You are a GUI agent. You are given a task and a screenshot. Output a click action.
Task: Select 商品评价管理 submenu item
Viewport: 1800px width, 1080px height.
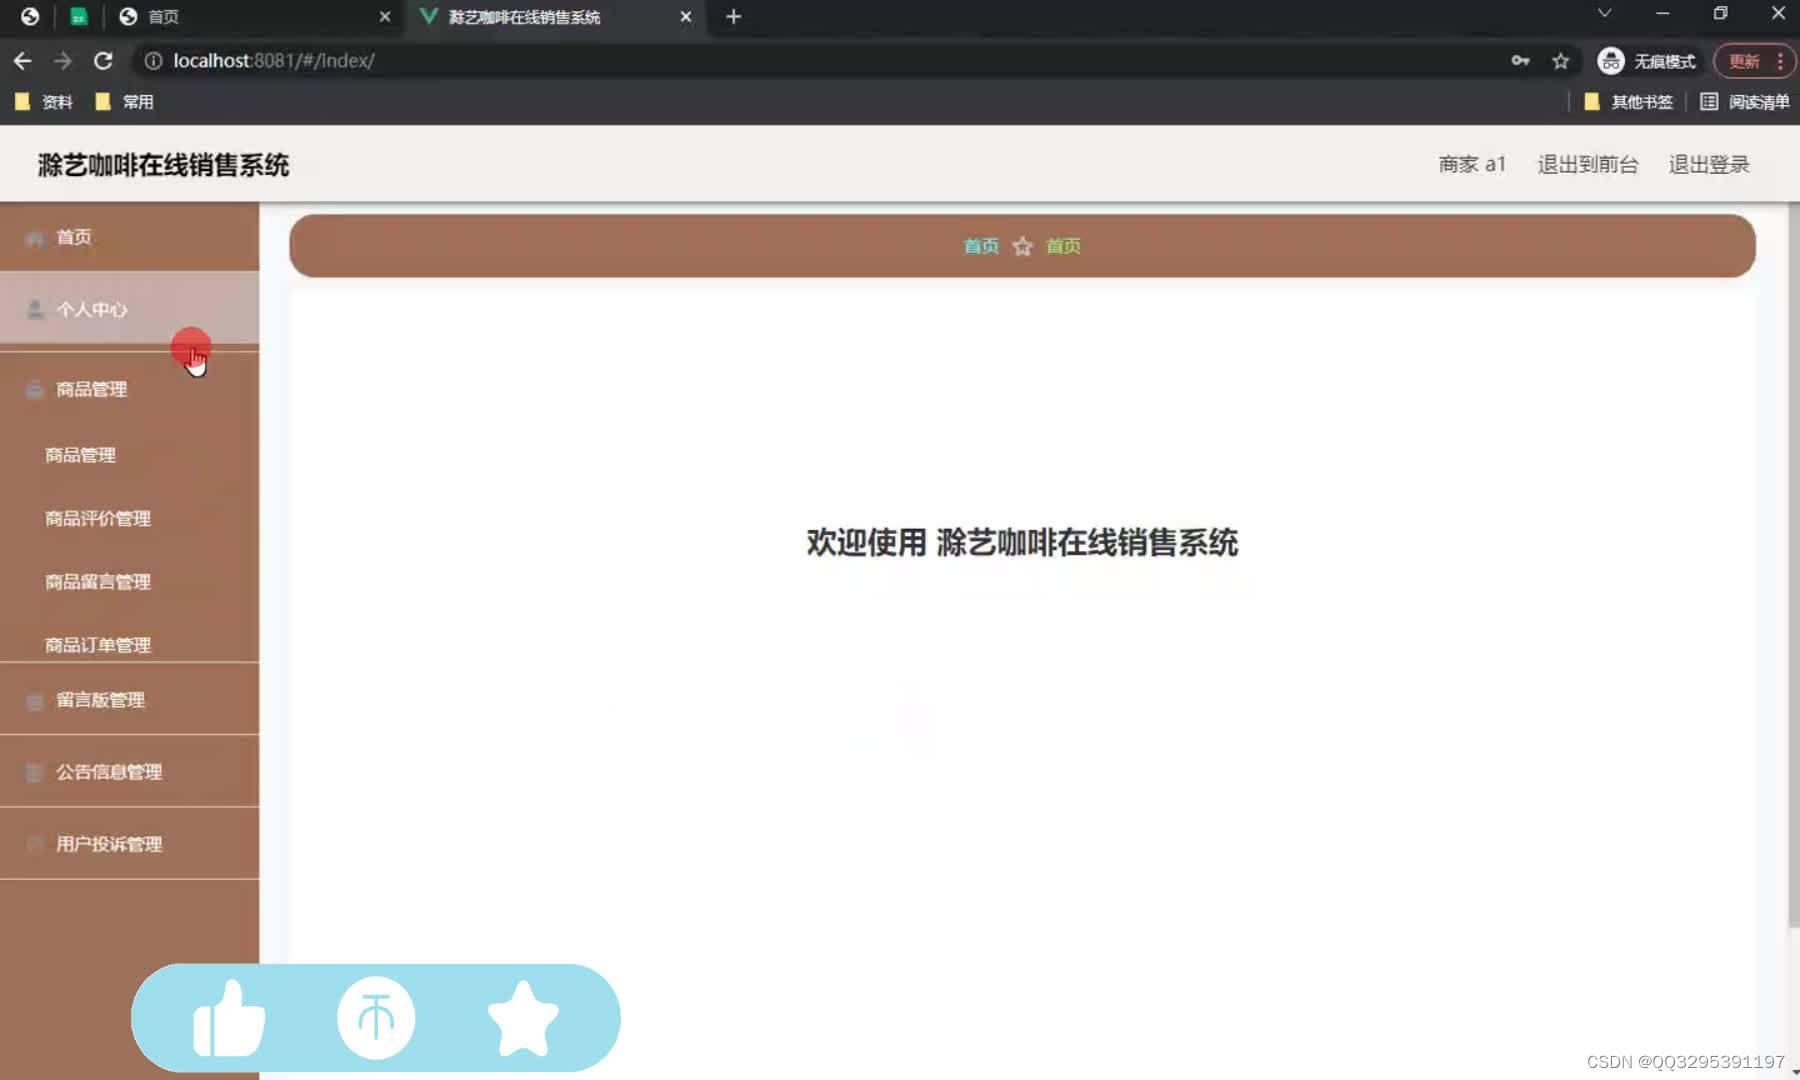point(98,518)
